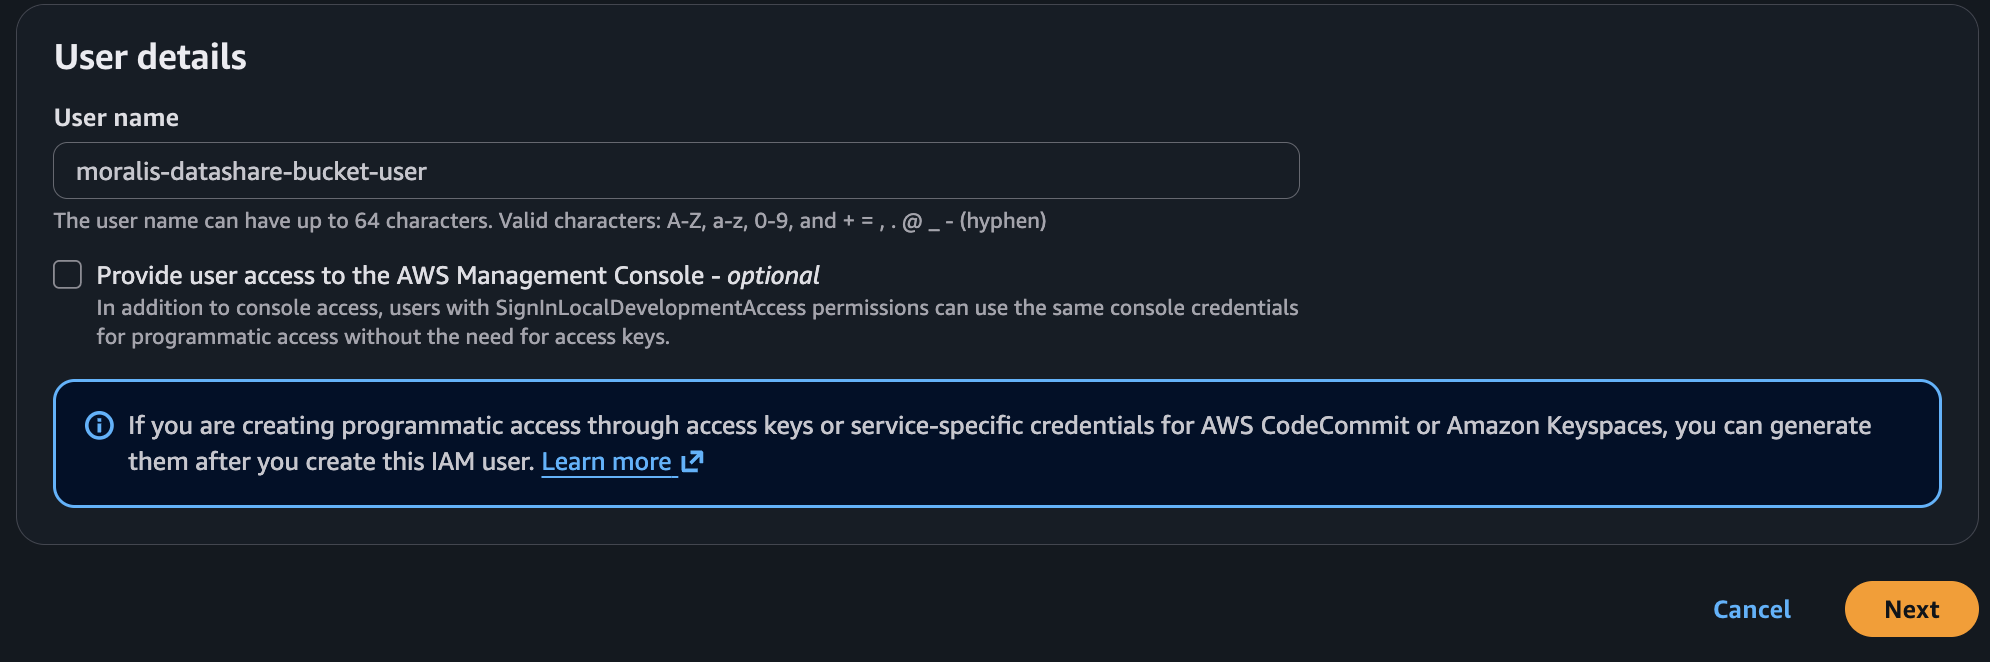Viewport: 1990px width, 662px height.
Task: Click the 'User details' heading
Action: click(150, 57)
